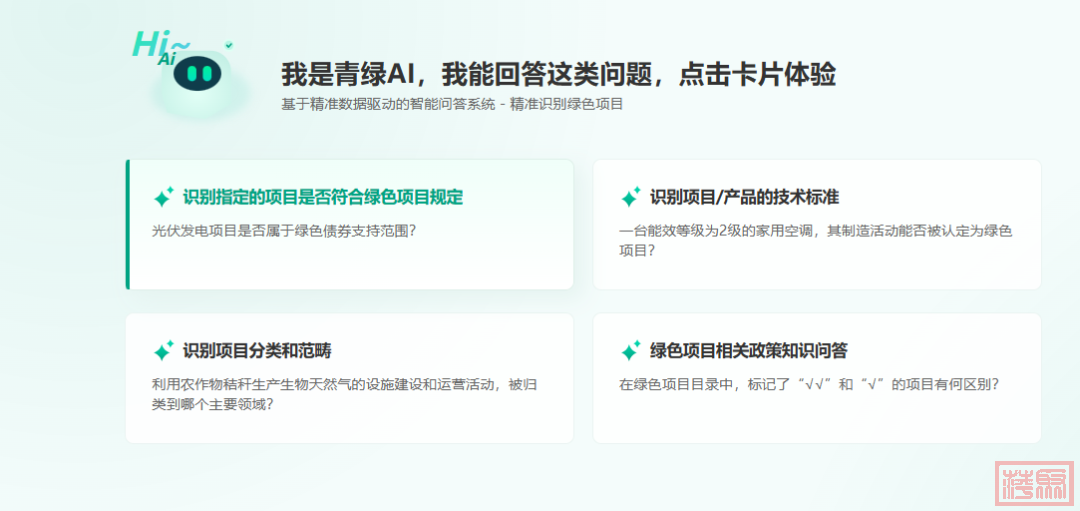The image size is (1080, 511).
Task: Open the 绿色项目相关政策知识问答 card title
Action: (749, 351)
